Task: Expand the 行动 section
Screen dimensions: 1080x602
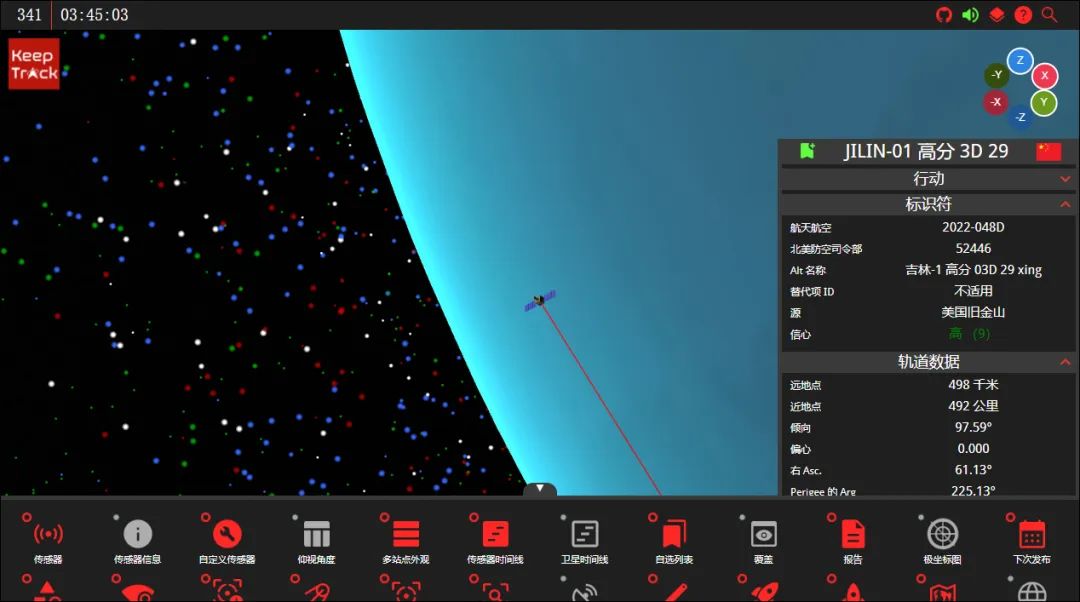Action: click(x=928, y=178)
